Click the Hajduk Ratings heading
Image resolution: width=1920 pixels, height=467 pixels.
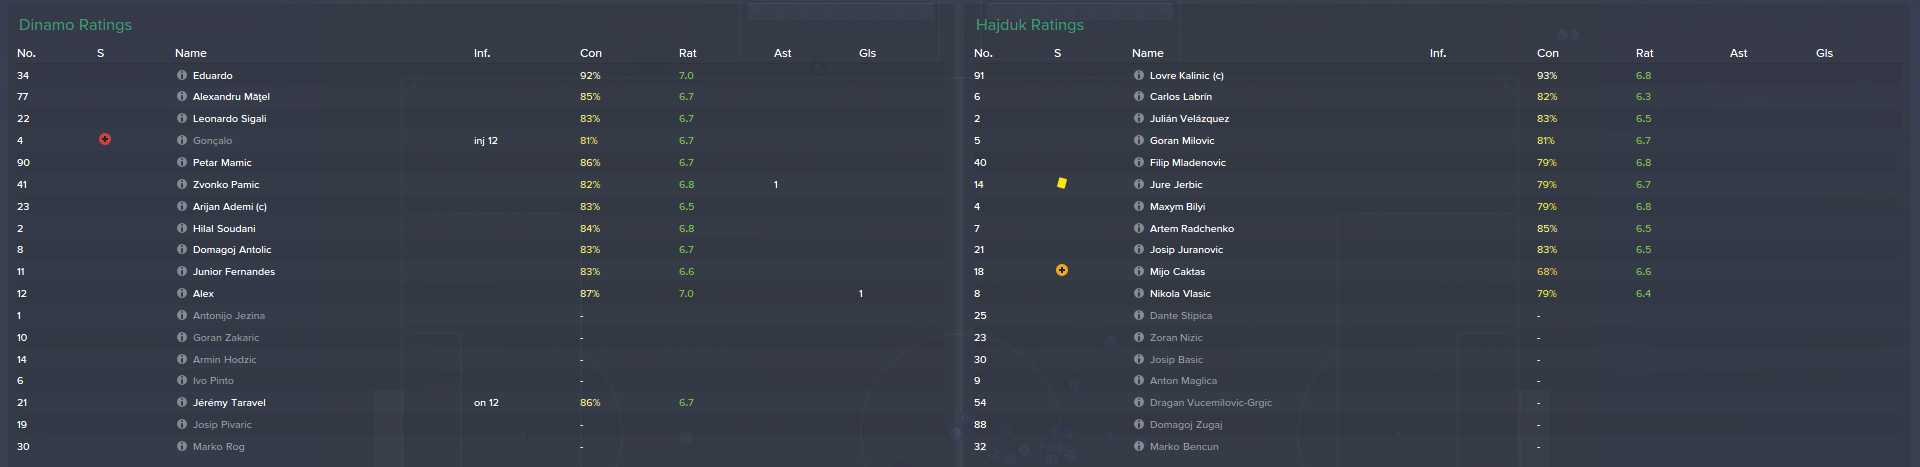[x=1030, y=25]
